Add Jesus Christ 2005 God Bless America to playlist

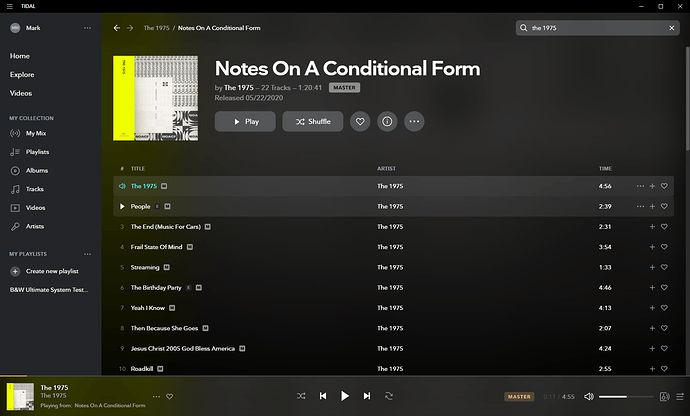[x=652, y=348]
